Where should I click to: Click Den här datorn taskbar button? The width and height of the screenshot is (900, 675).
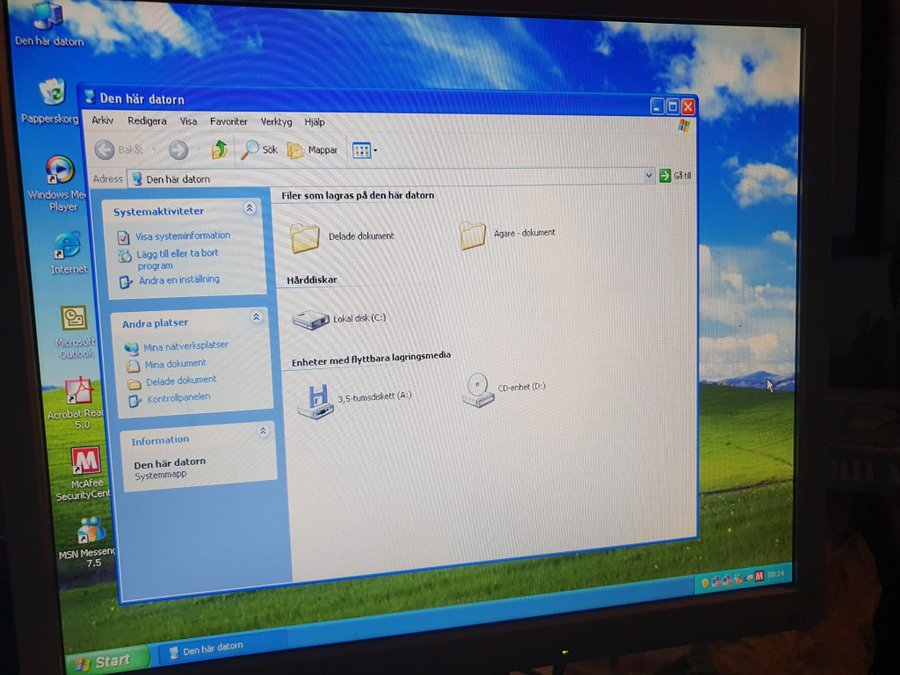[220, 649]
